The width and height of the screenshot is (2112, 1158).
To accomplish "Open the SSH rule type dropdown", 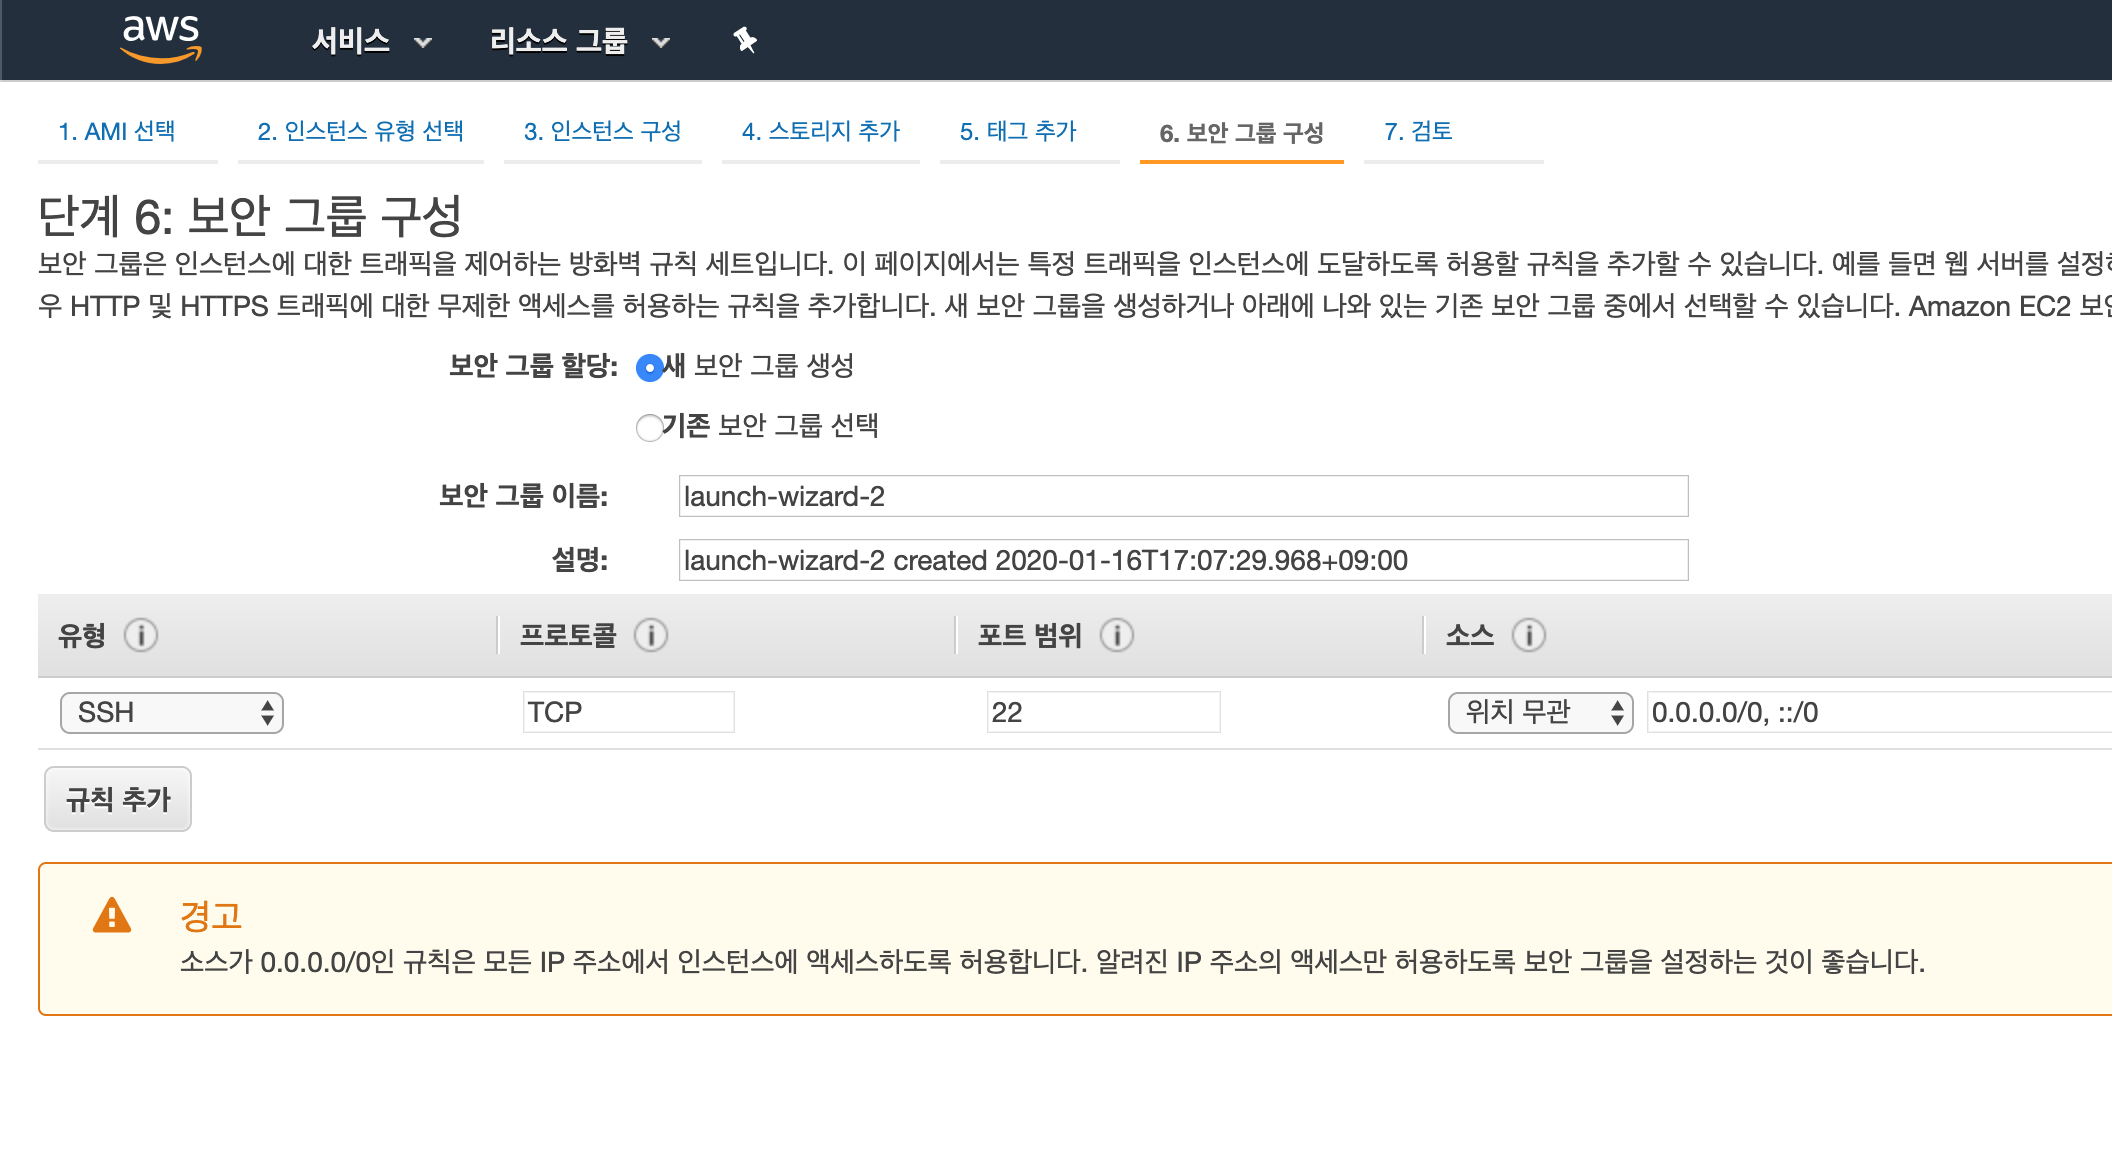I will (x=172, y=713).
